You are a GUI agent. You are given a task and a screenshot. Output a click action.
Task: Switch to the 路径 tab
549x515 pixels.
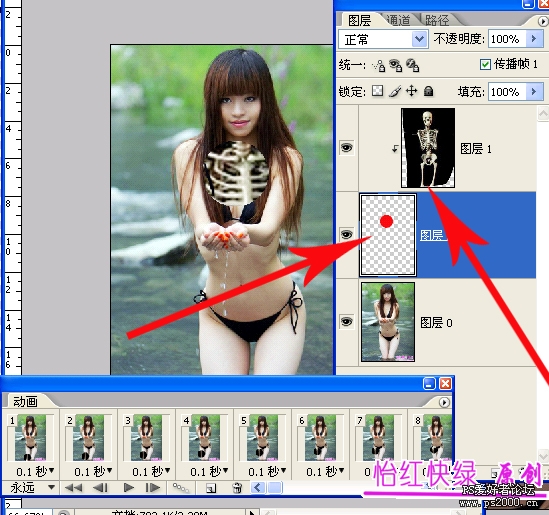click(x=437, y=20)
